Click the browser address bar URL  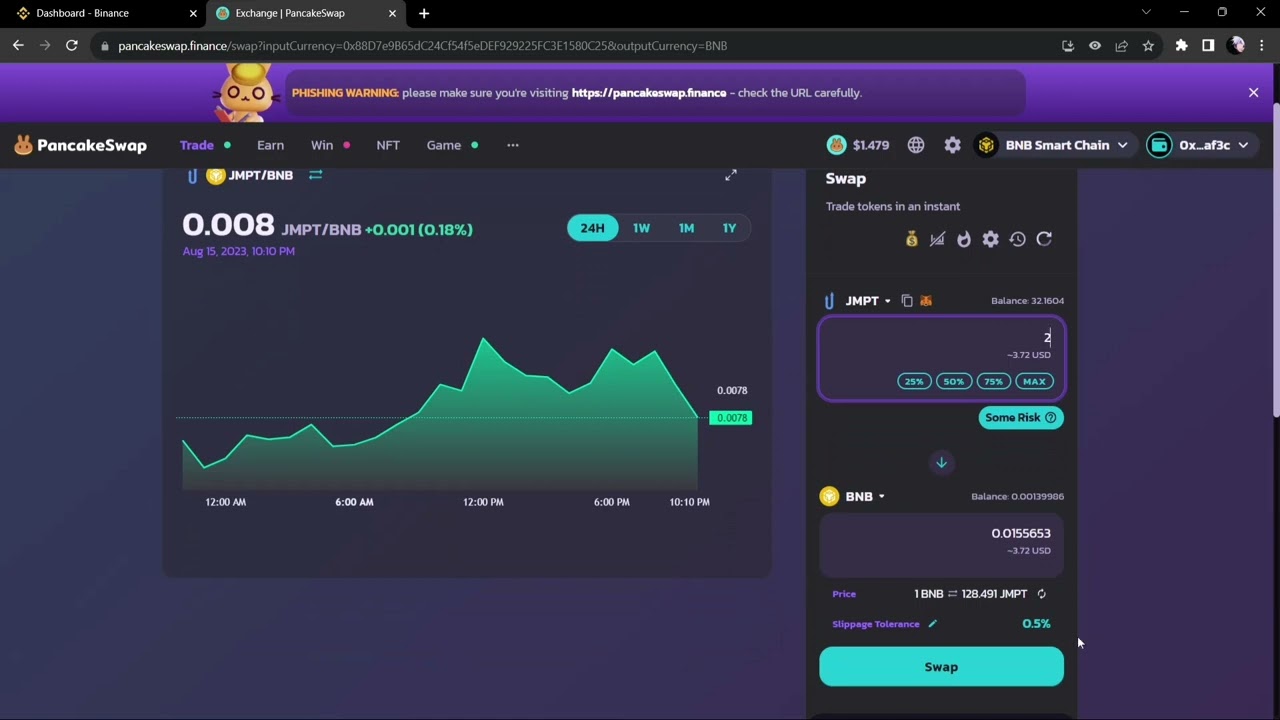click(x=422, y=46)
